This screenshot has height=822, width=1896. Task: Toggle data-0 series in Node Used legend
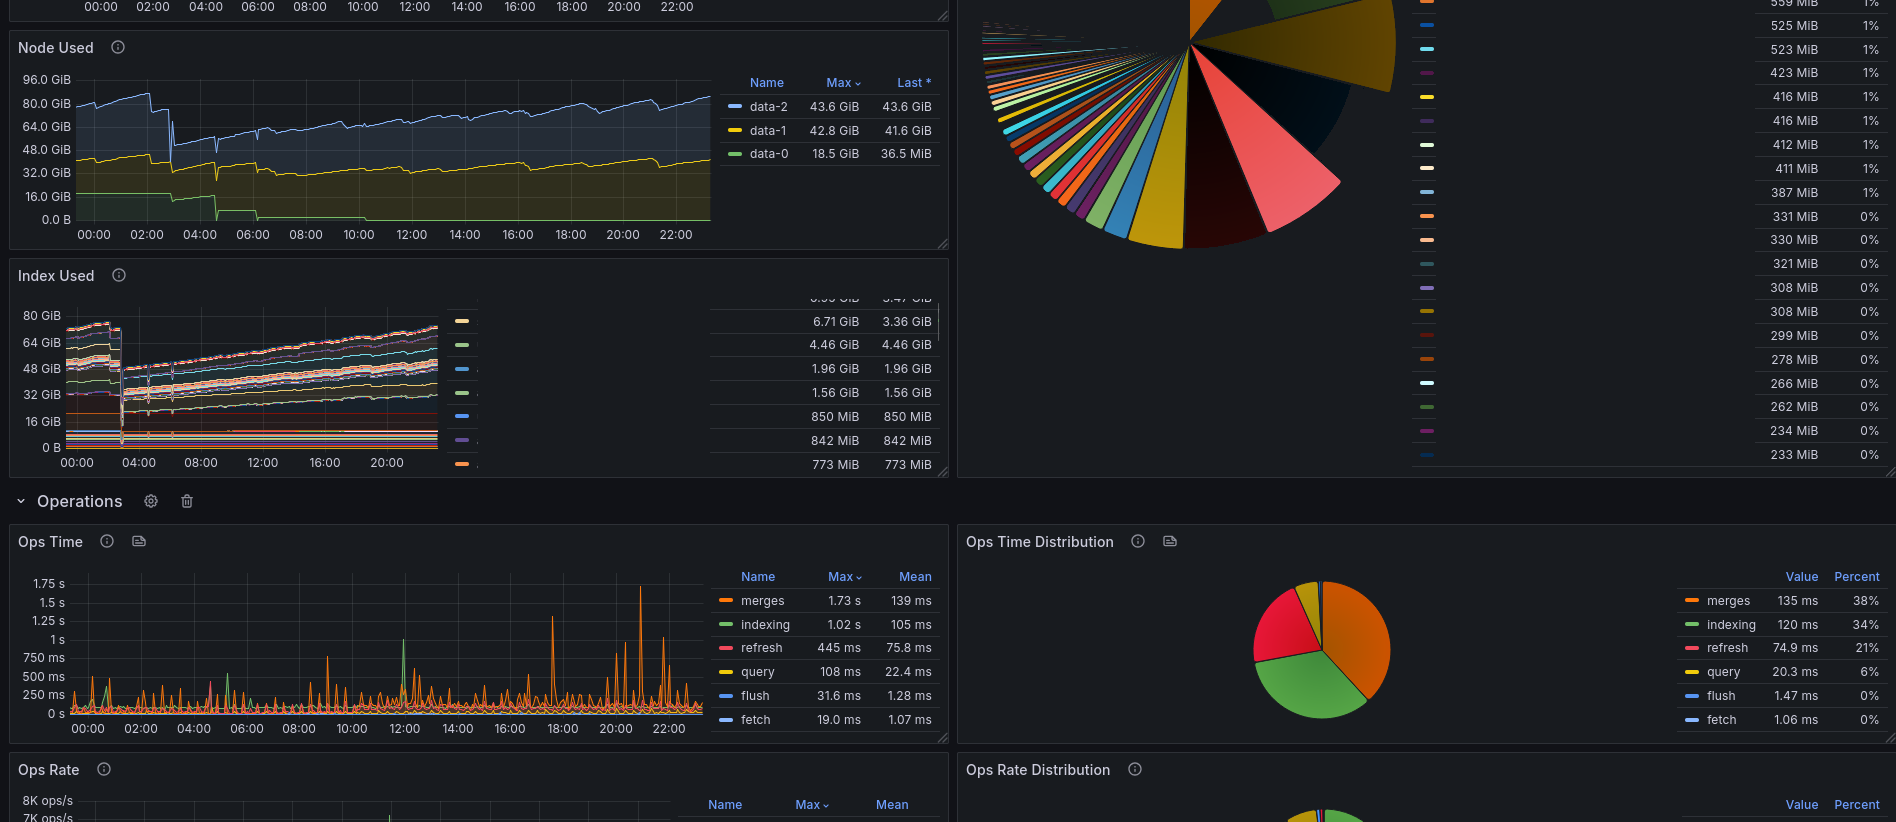pyautogui.click(x=769, y=154)
